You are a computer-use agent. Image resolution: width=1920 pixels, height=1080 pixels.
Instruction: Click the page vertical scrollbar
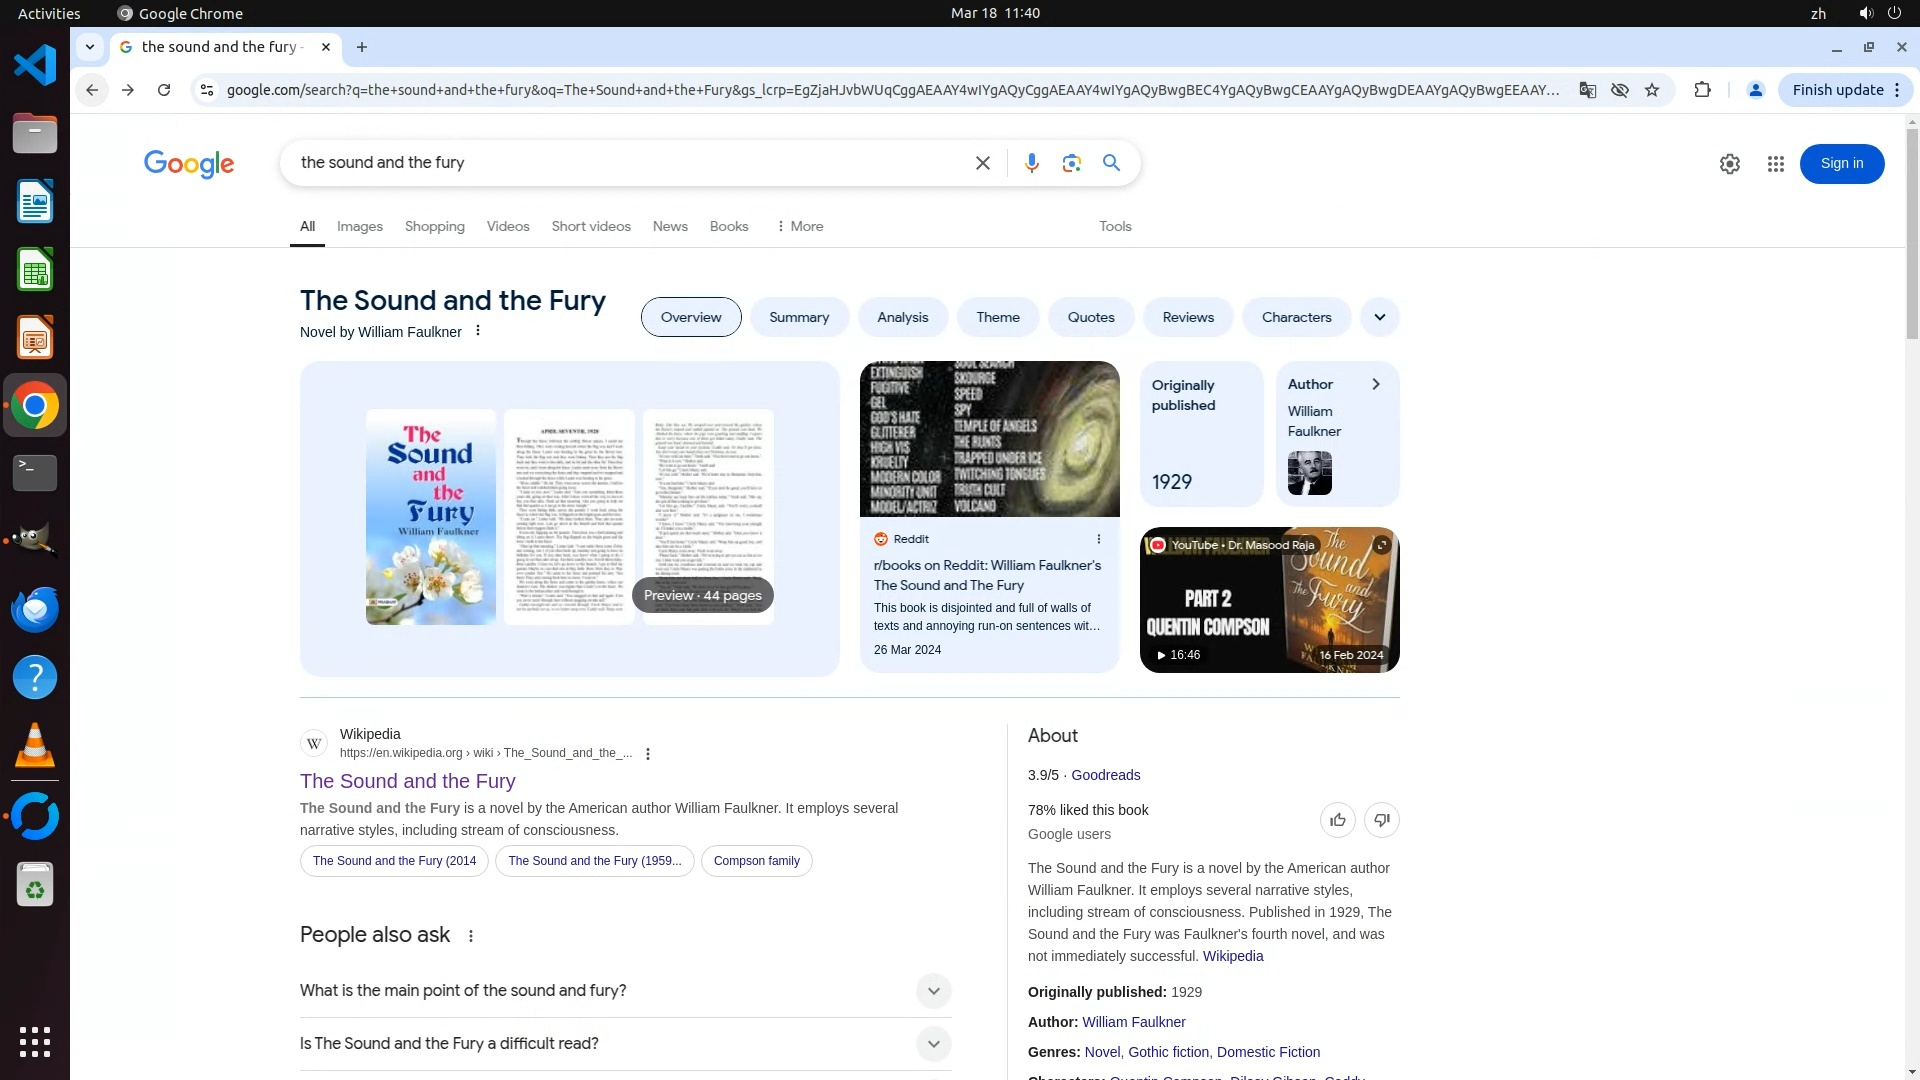coord(1911,230)
